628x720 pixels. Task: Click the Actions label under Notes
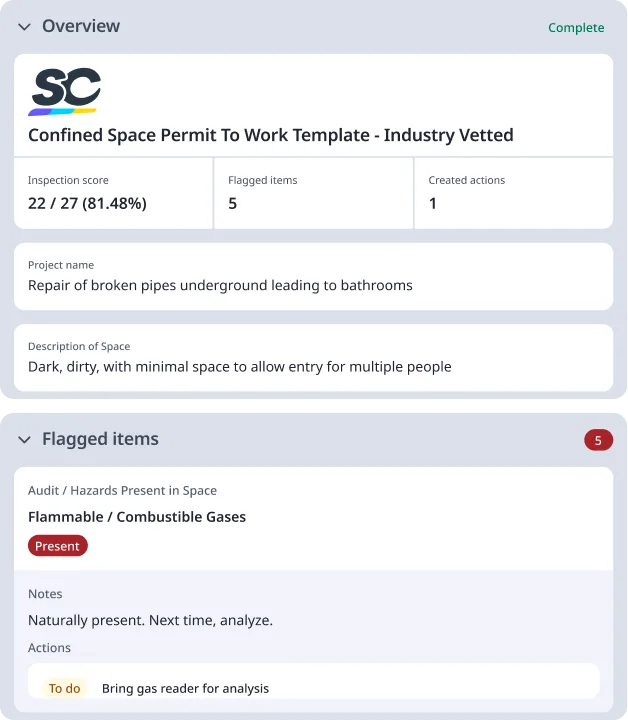point(49,648)
